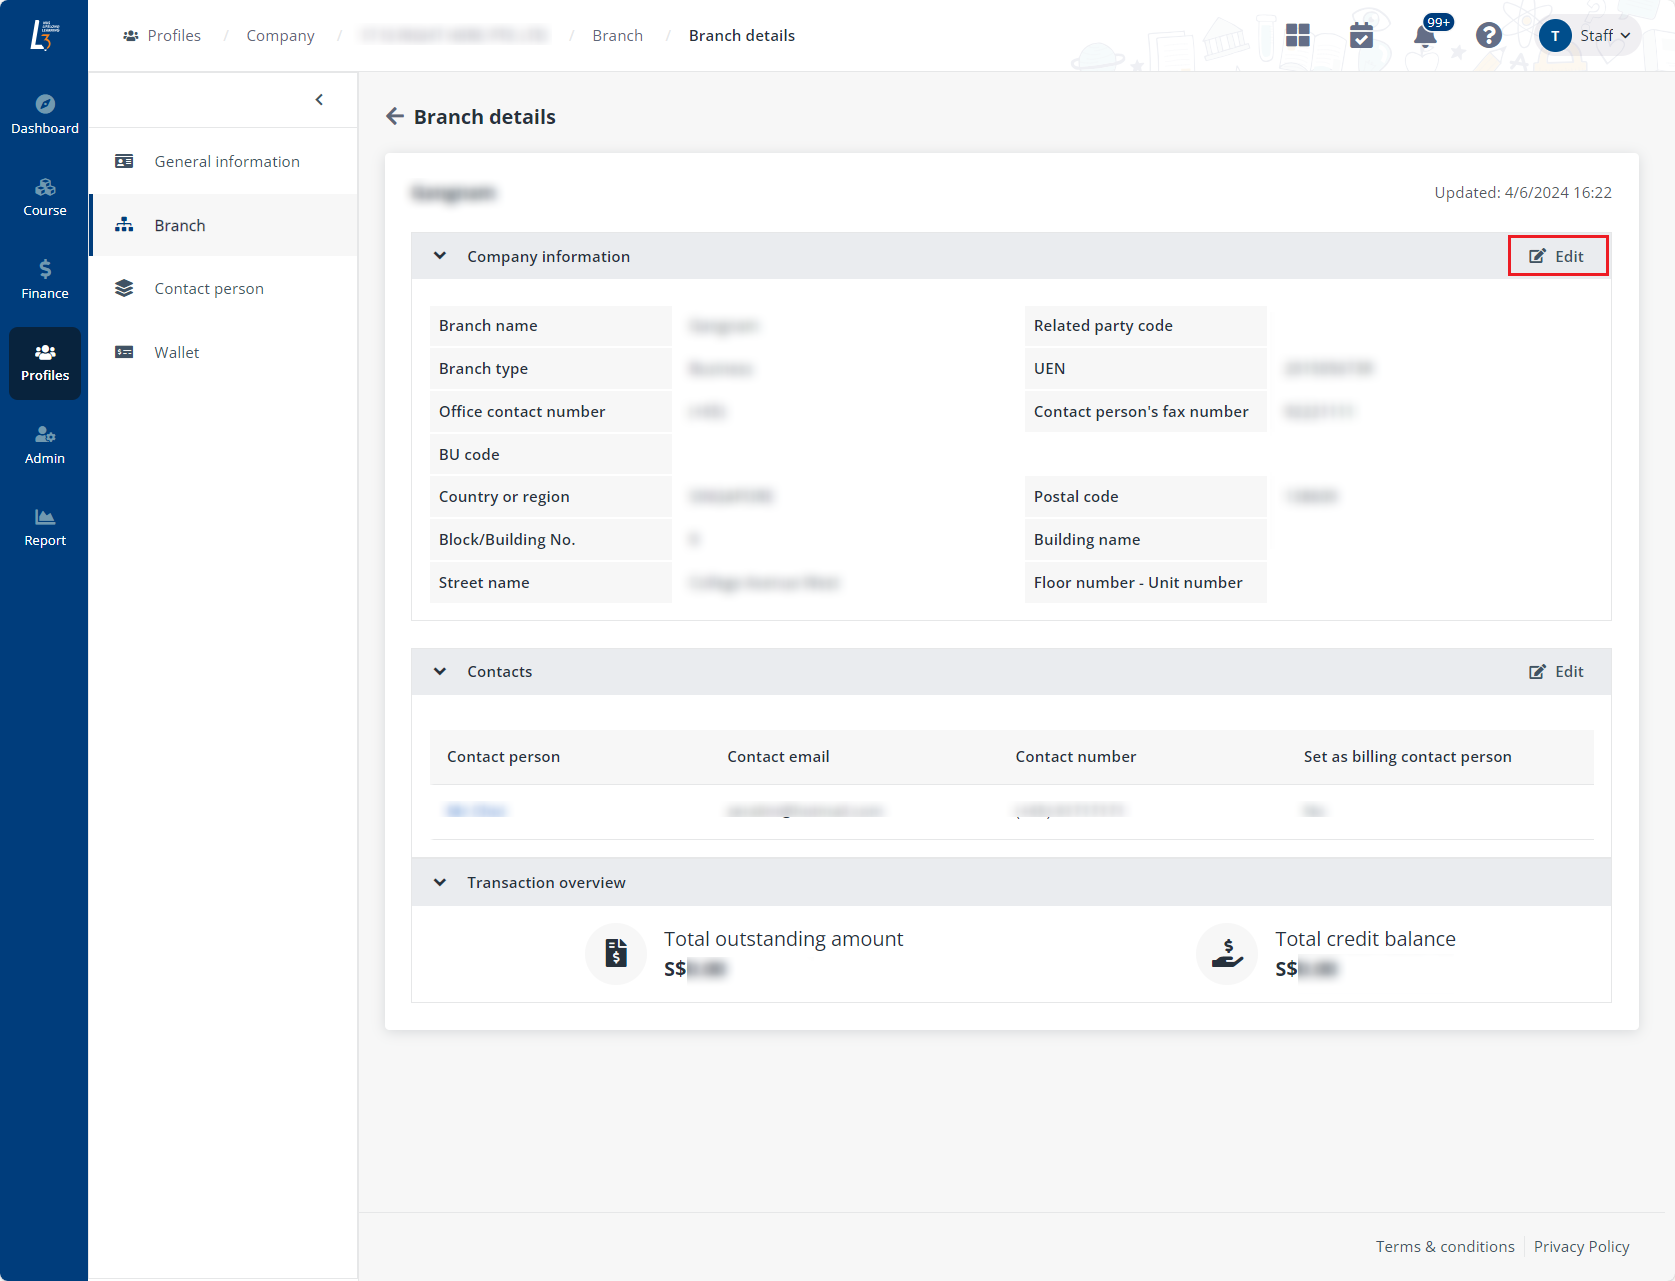1675x1281 pixels.
Task: Select Wallet in the side menu
Action: click(x=176, y=352)
